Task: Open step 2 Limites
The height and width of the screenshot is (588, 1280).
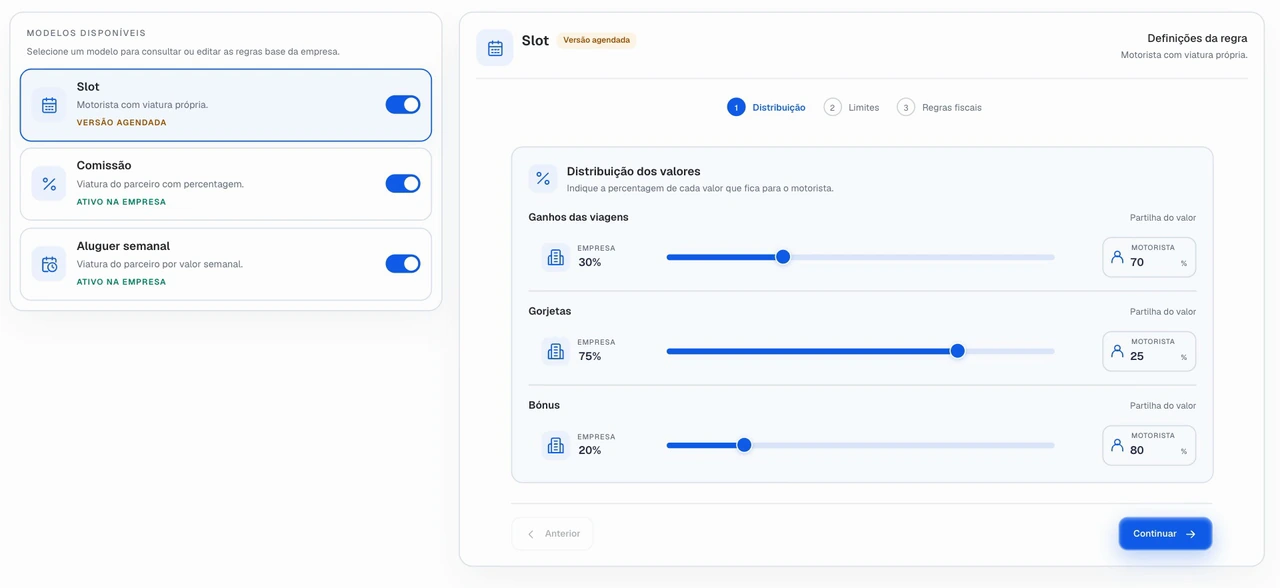Action: click(852, 107)
